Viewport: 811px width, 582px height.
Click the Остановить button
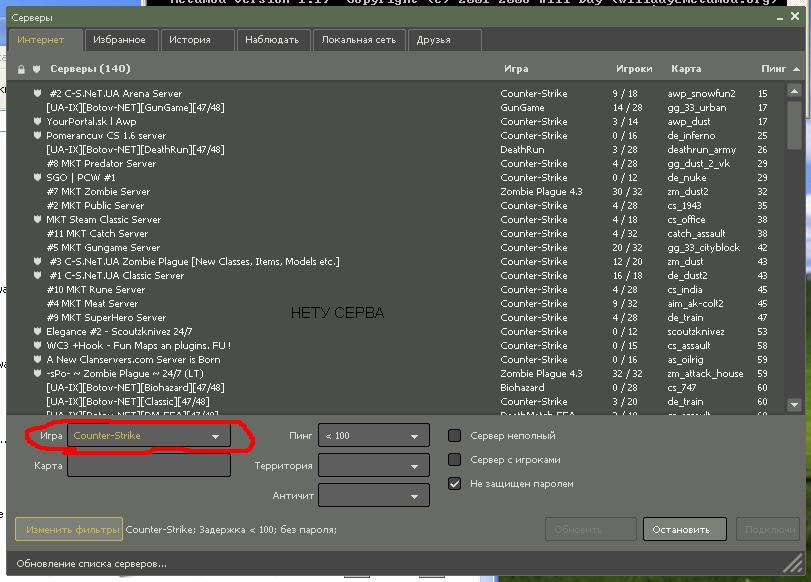tap(685, 529)
